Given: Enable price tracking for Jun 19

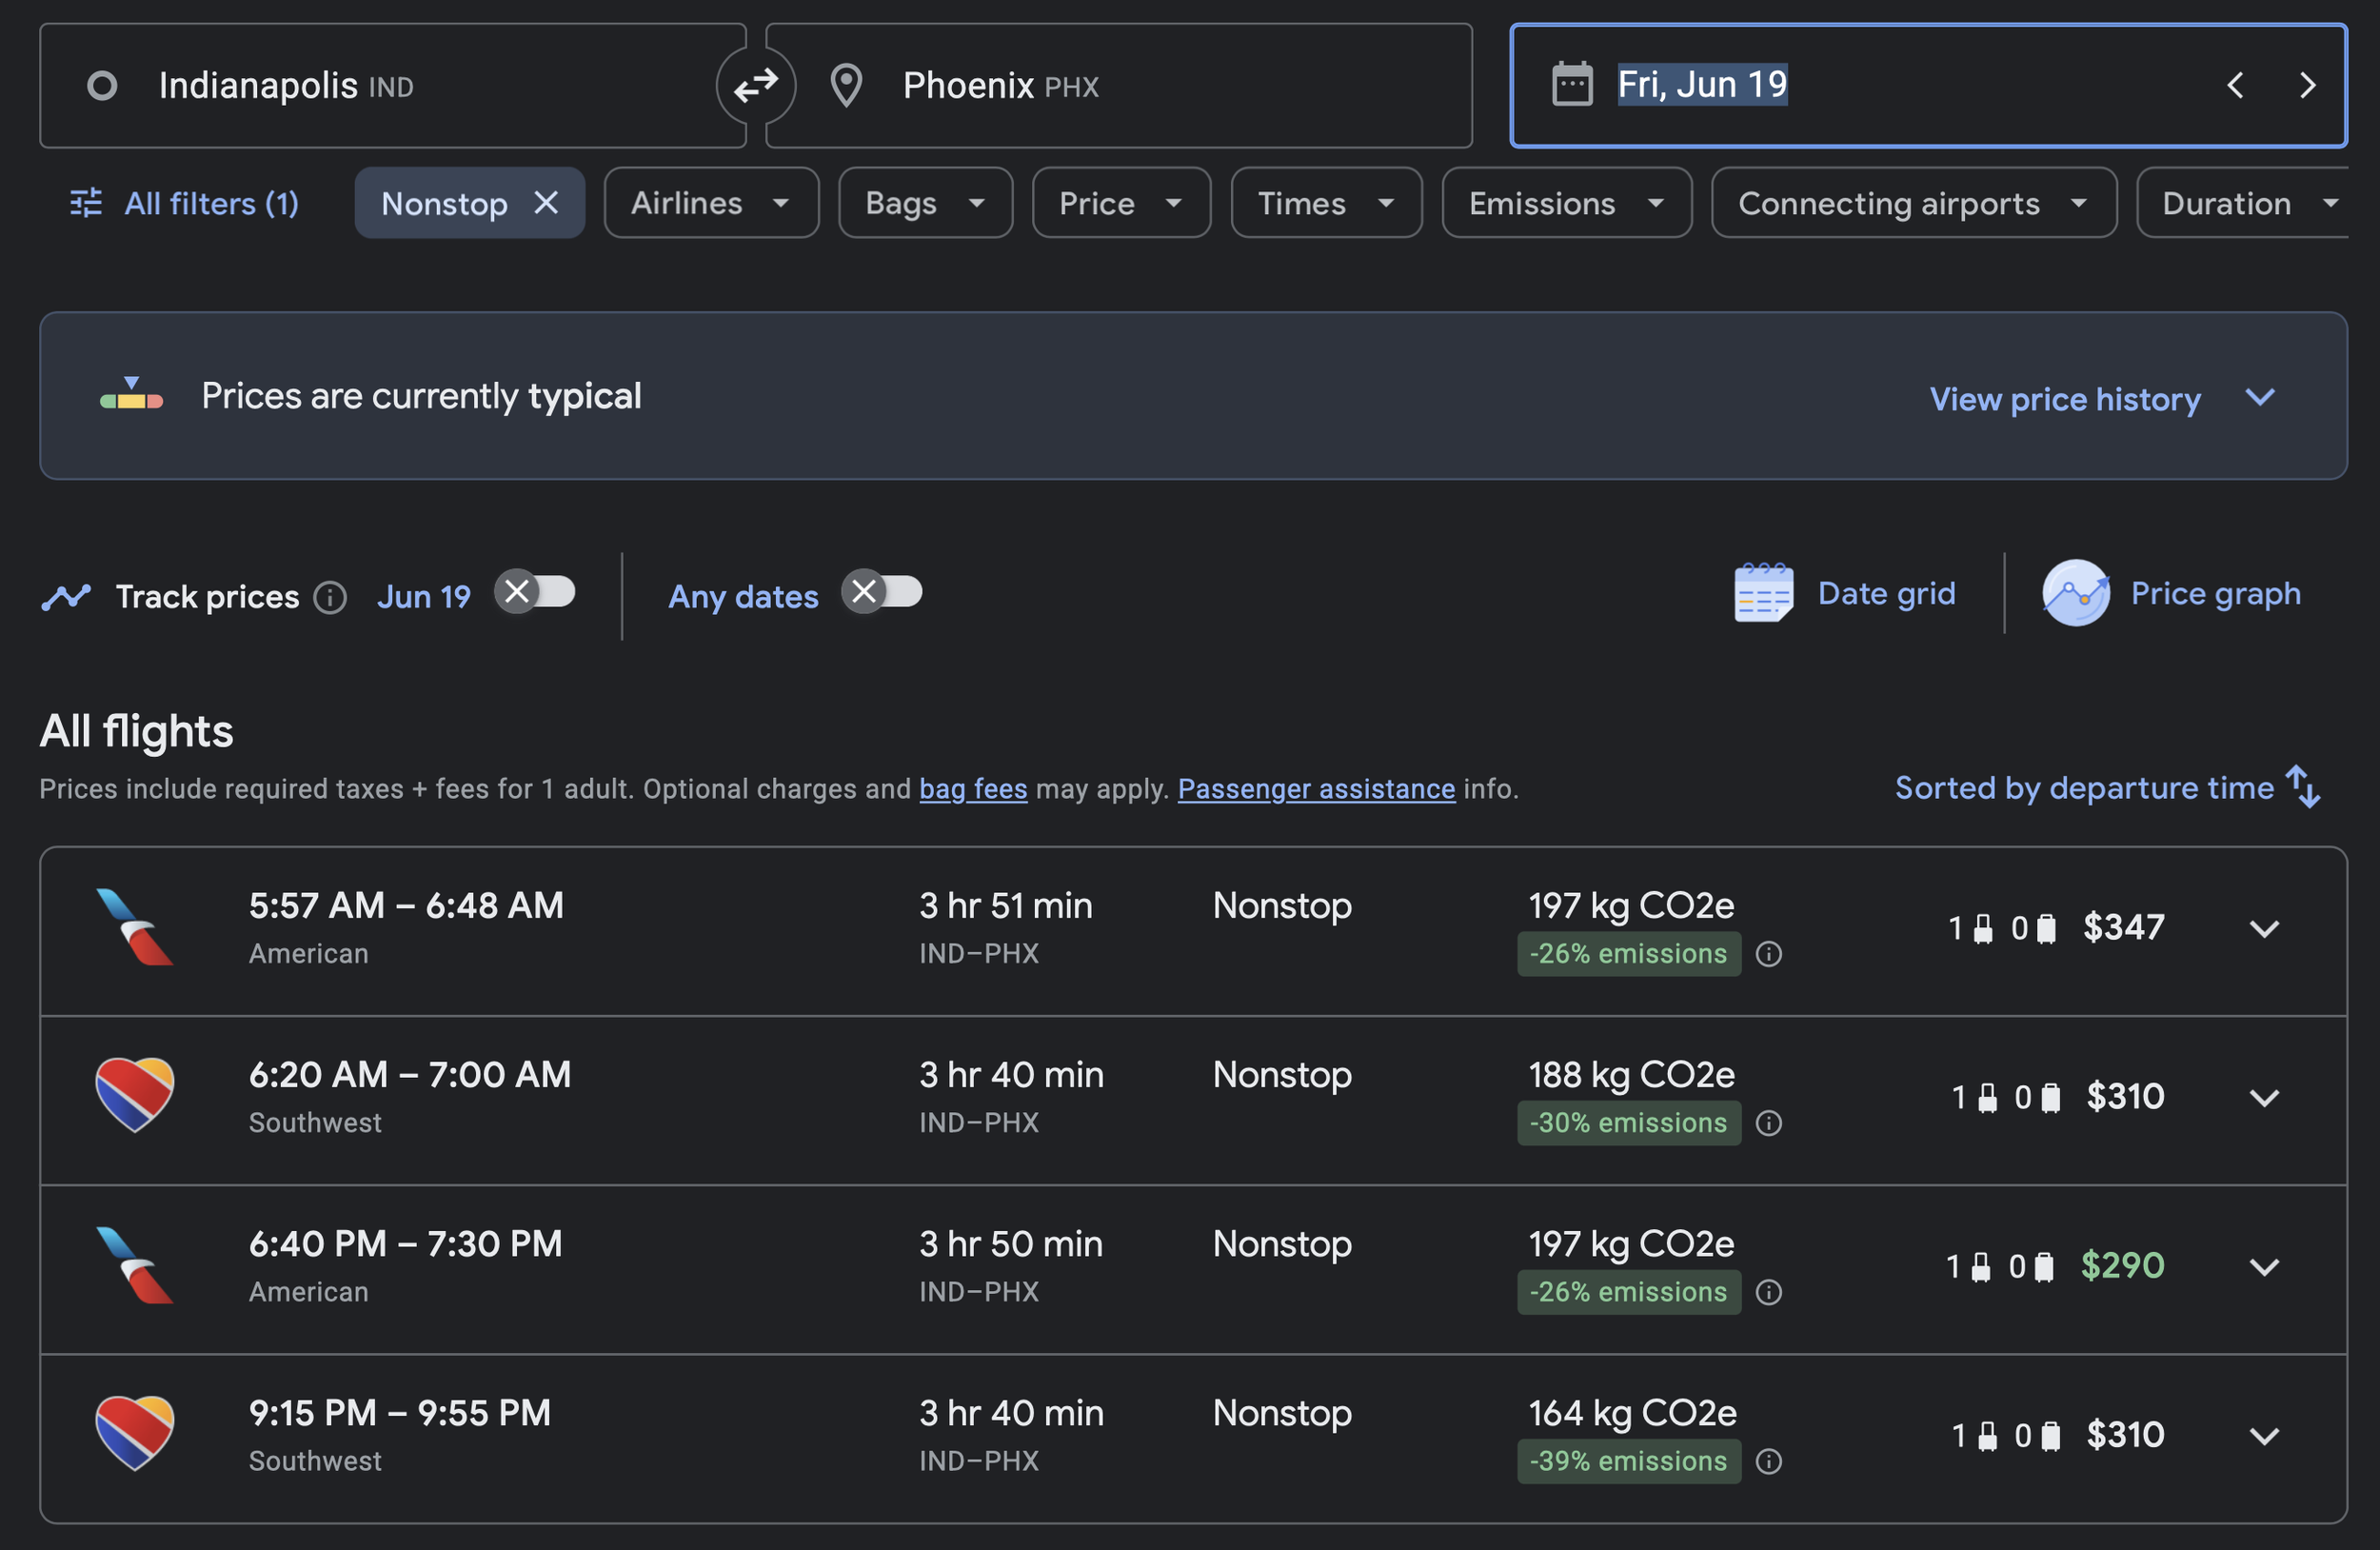Looking at the screenshot, I should click(535, 592).
